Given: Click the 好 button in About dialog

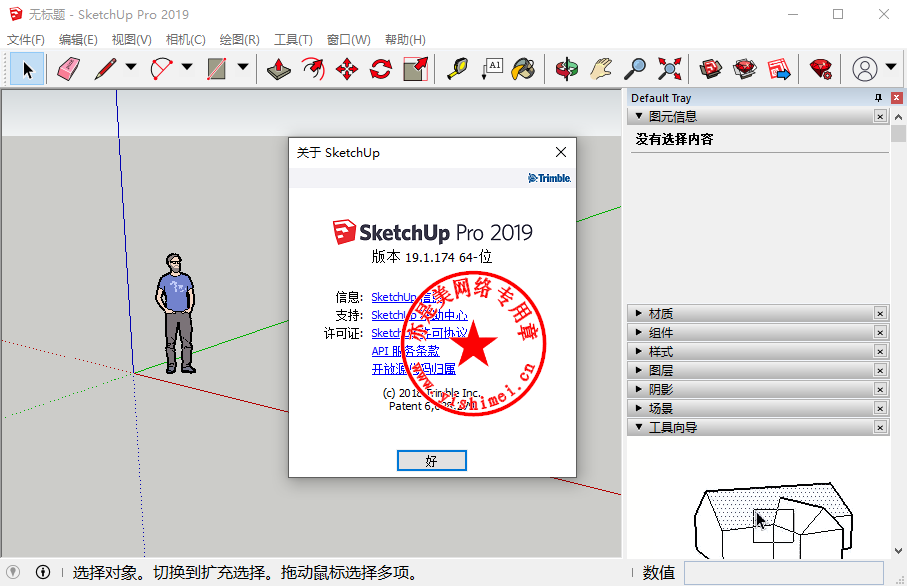Looking at the screenshot, I should tap(432, 460).
